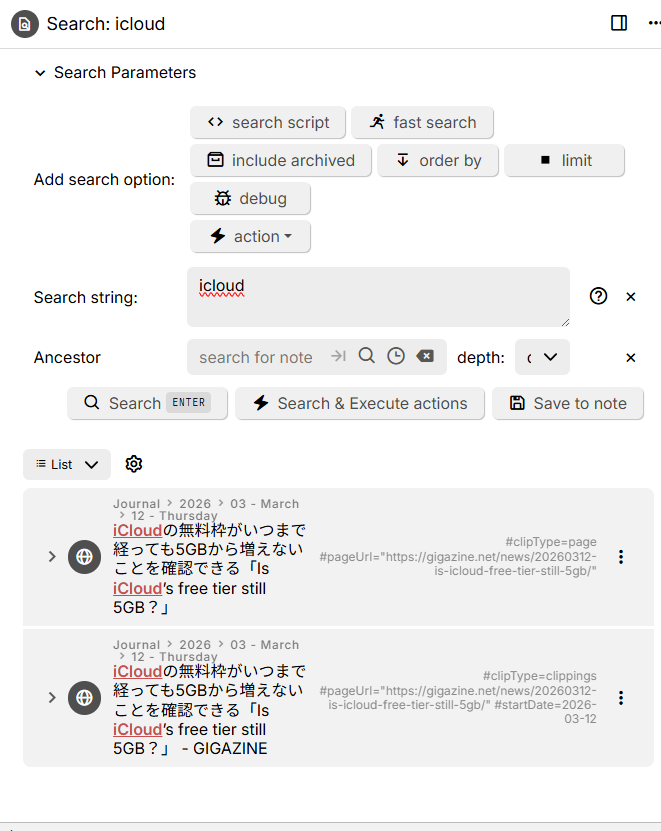
Task: Expand the first search result note
Action: click(x=52, y=557)
